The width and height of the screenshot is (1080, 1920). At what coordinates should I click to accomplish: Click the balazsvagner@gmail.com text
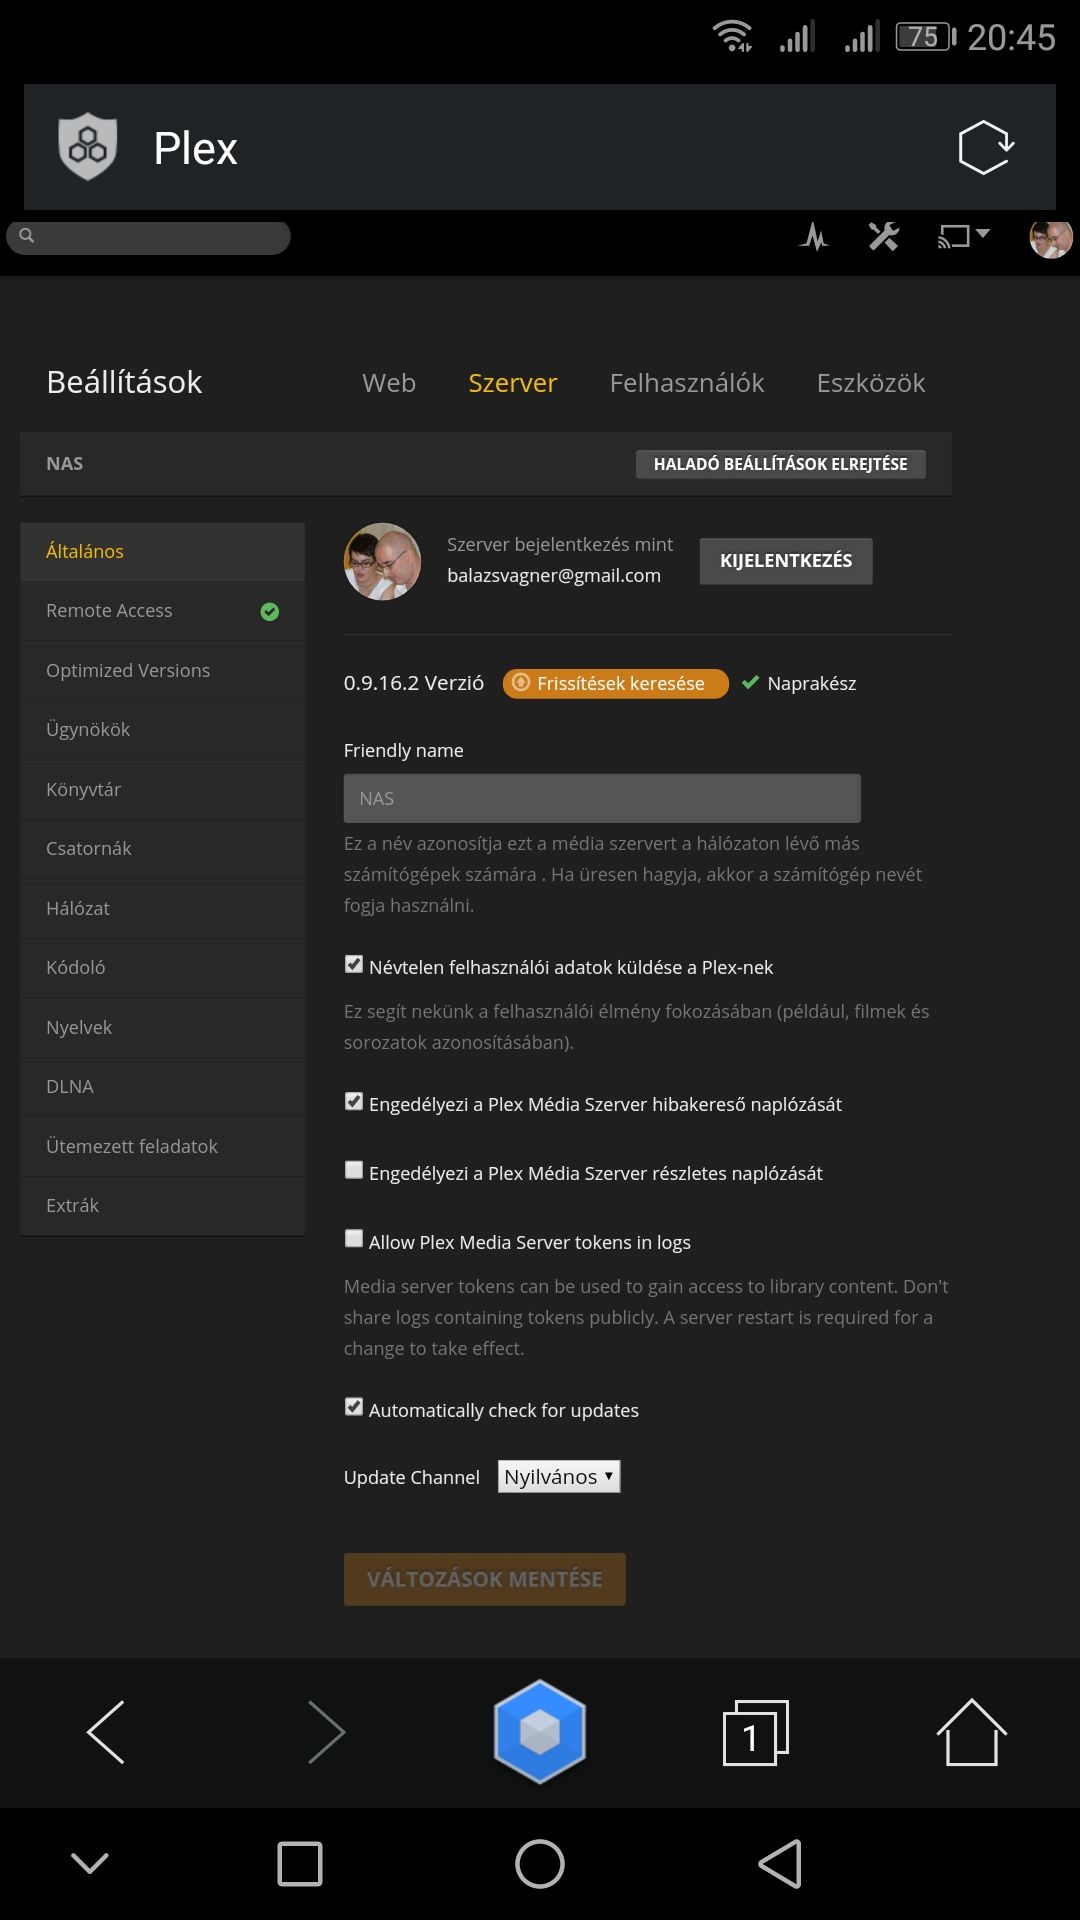(554, 576)
